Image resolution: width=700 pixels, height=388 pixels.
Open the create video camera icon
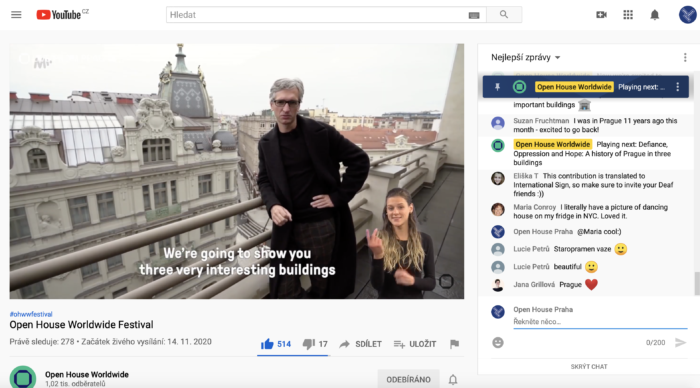click(x=601, y=15)
